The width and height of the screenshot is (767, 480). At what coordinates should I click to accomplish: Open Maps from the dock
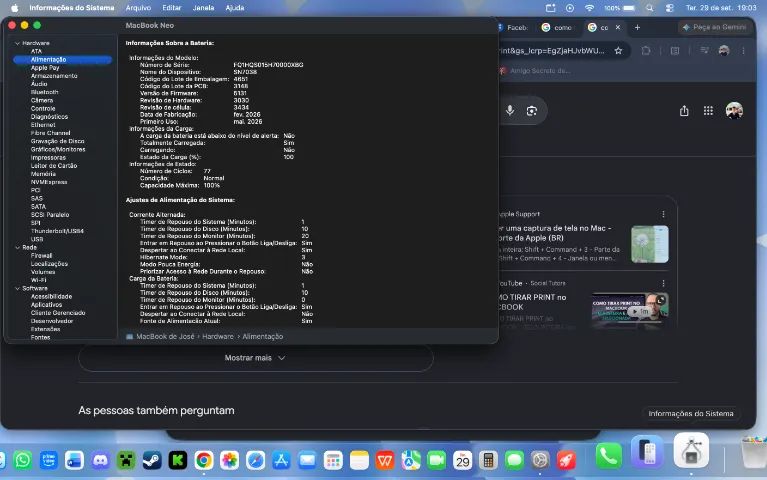click(x=411, y=460)
